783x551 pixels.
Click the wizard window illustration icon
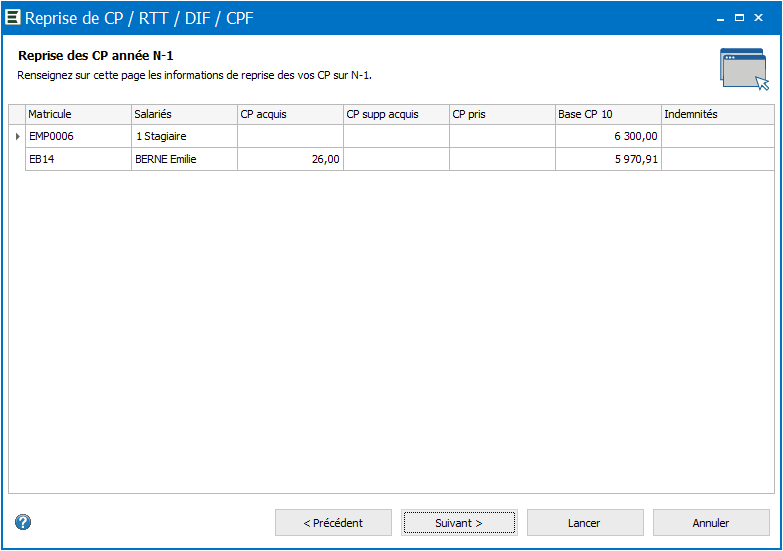tap(744, 69)
